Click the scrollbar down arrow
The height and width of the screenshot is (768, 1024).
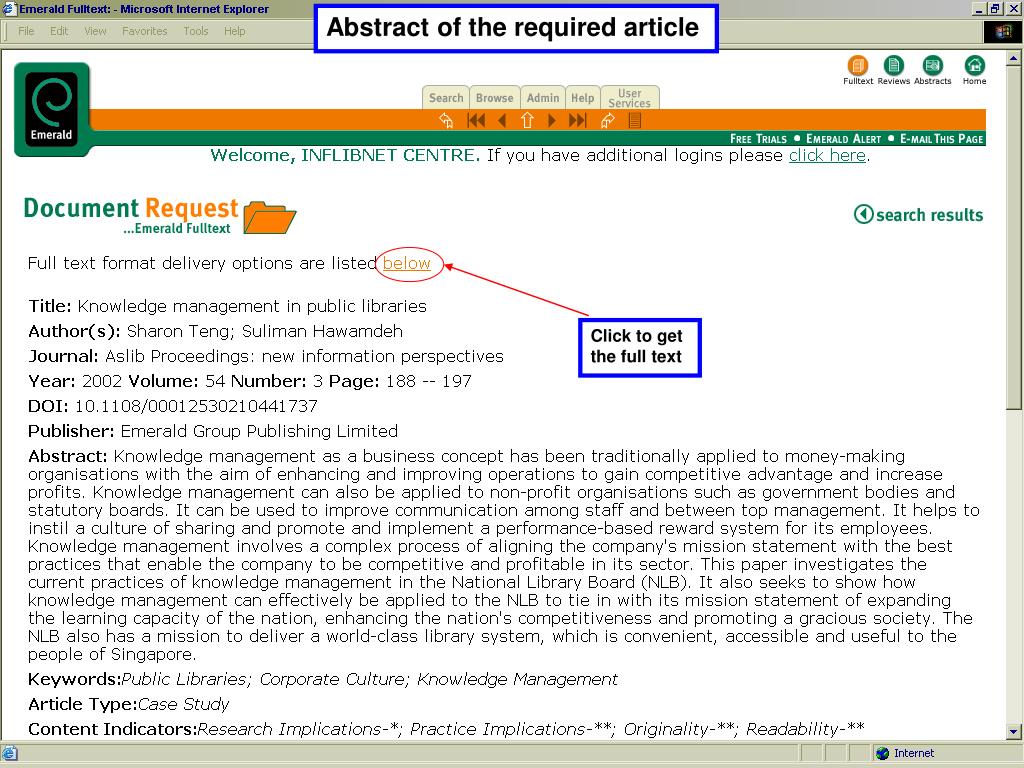tap(1014, 731)
